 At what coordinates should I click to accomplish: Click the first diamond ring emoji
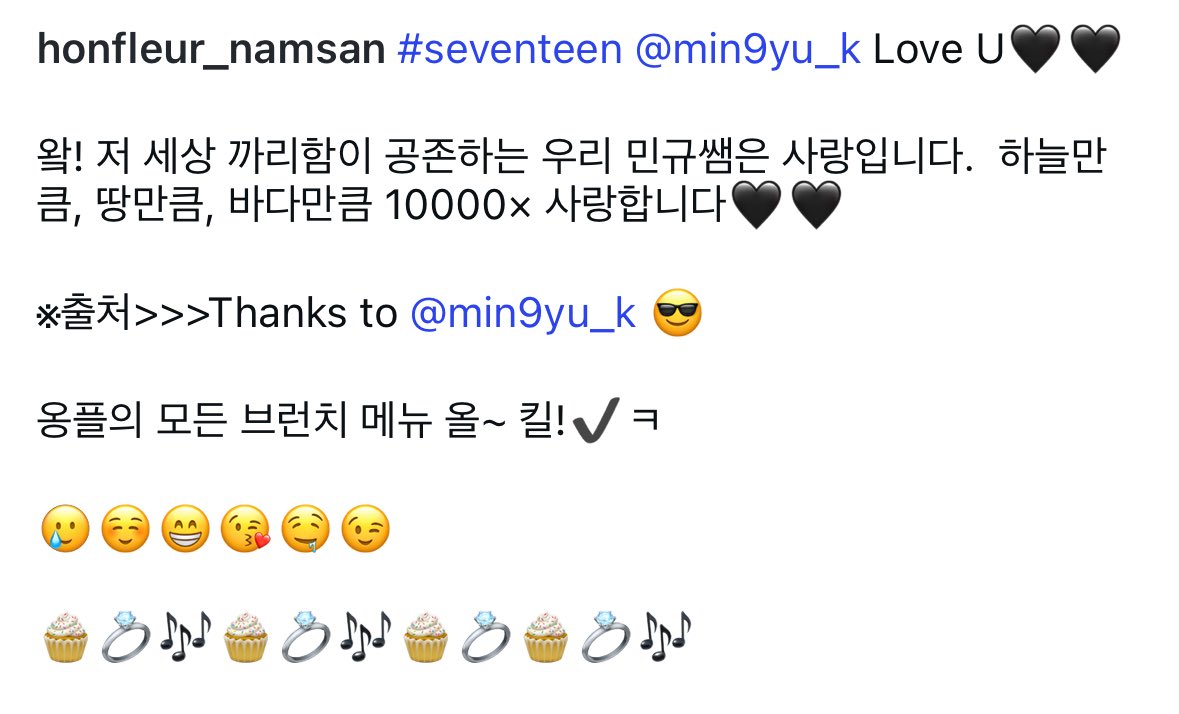click(126, 637)
